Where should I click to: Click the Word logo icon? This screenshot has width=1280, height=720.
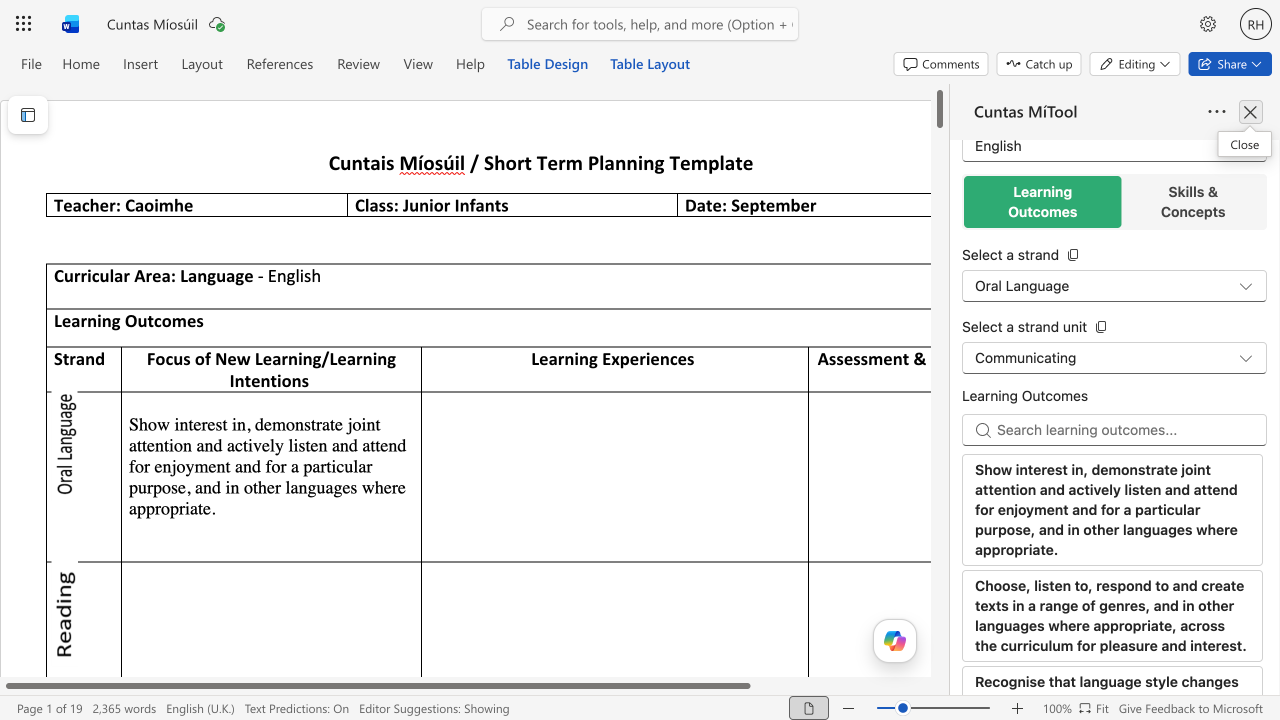(70, 24)
